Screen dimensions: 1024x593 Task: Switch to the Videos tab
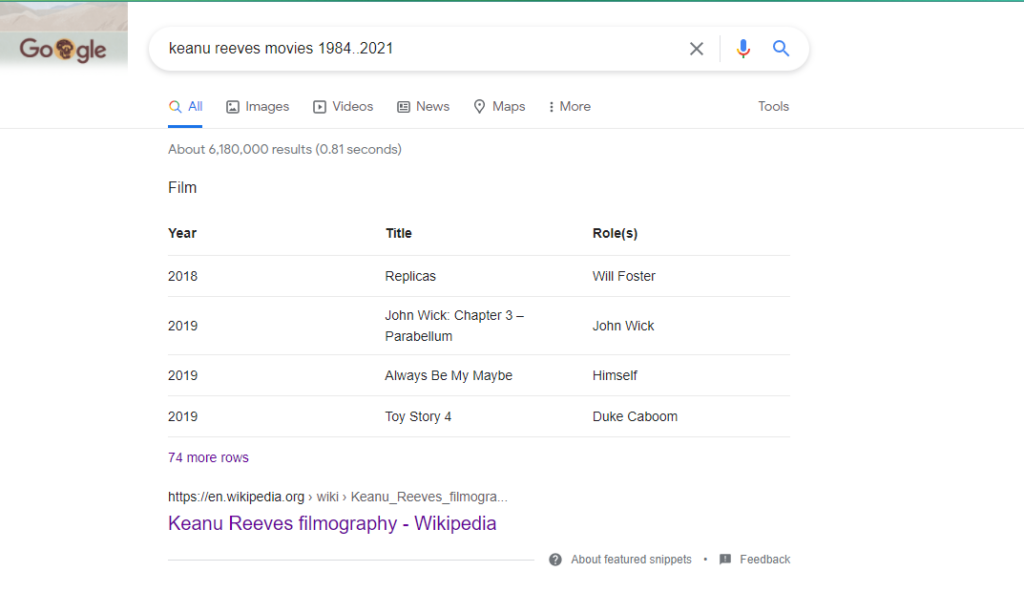pyautogui.click(x=343, y=107)
